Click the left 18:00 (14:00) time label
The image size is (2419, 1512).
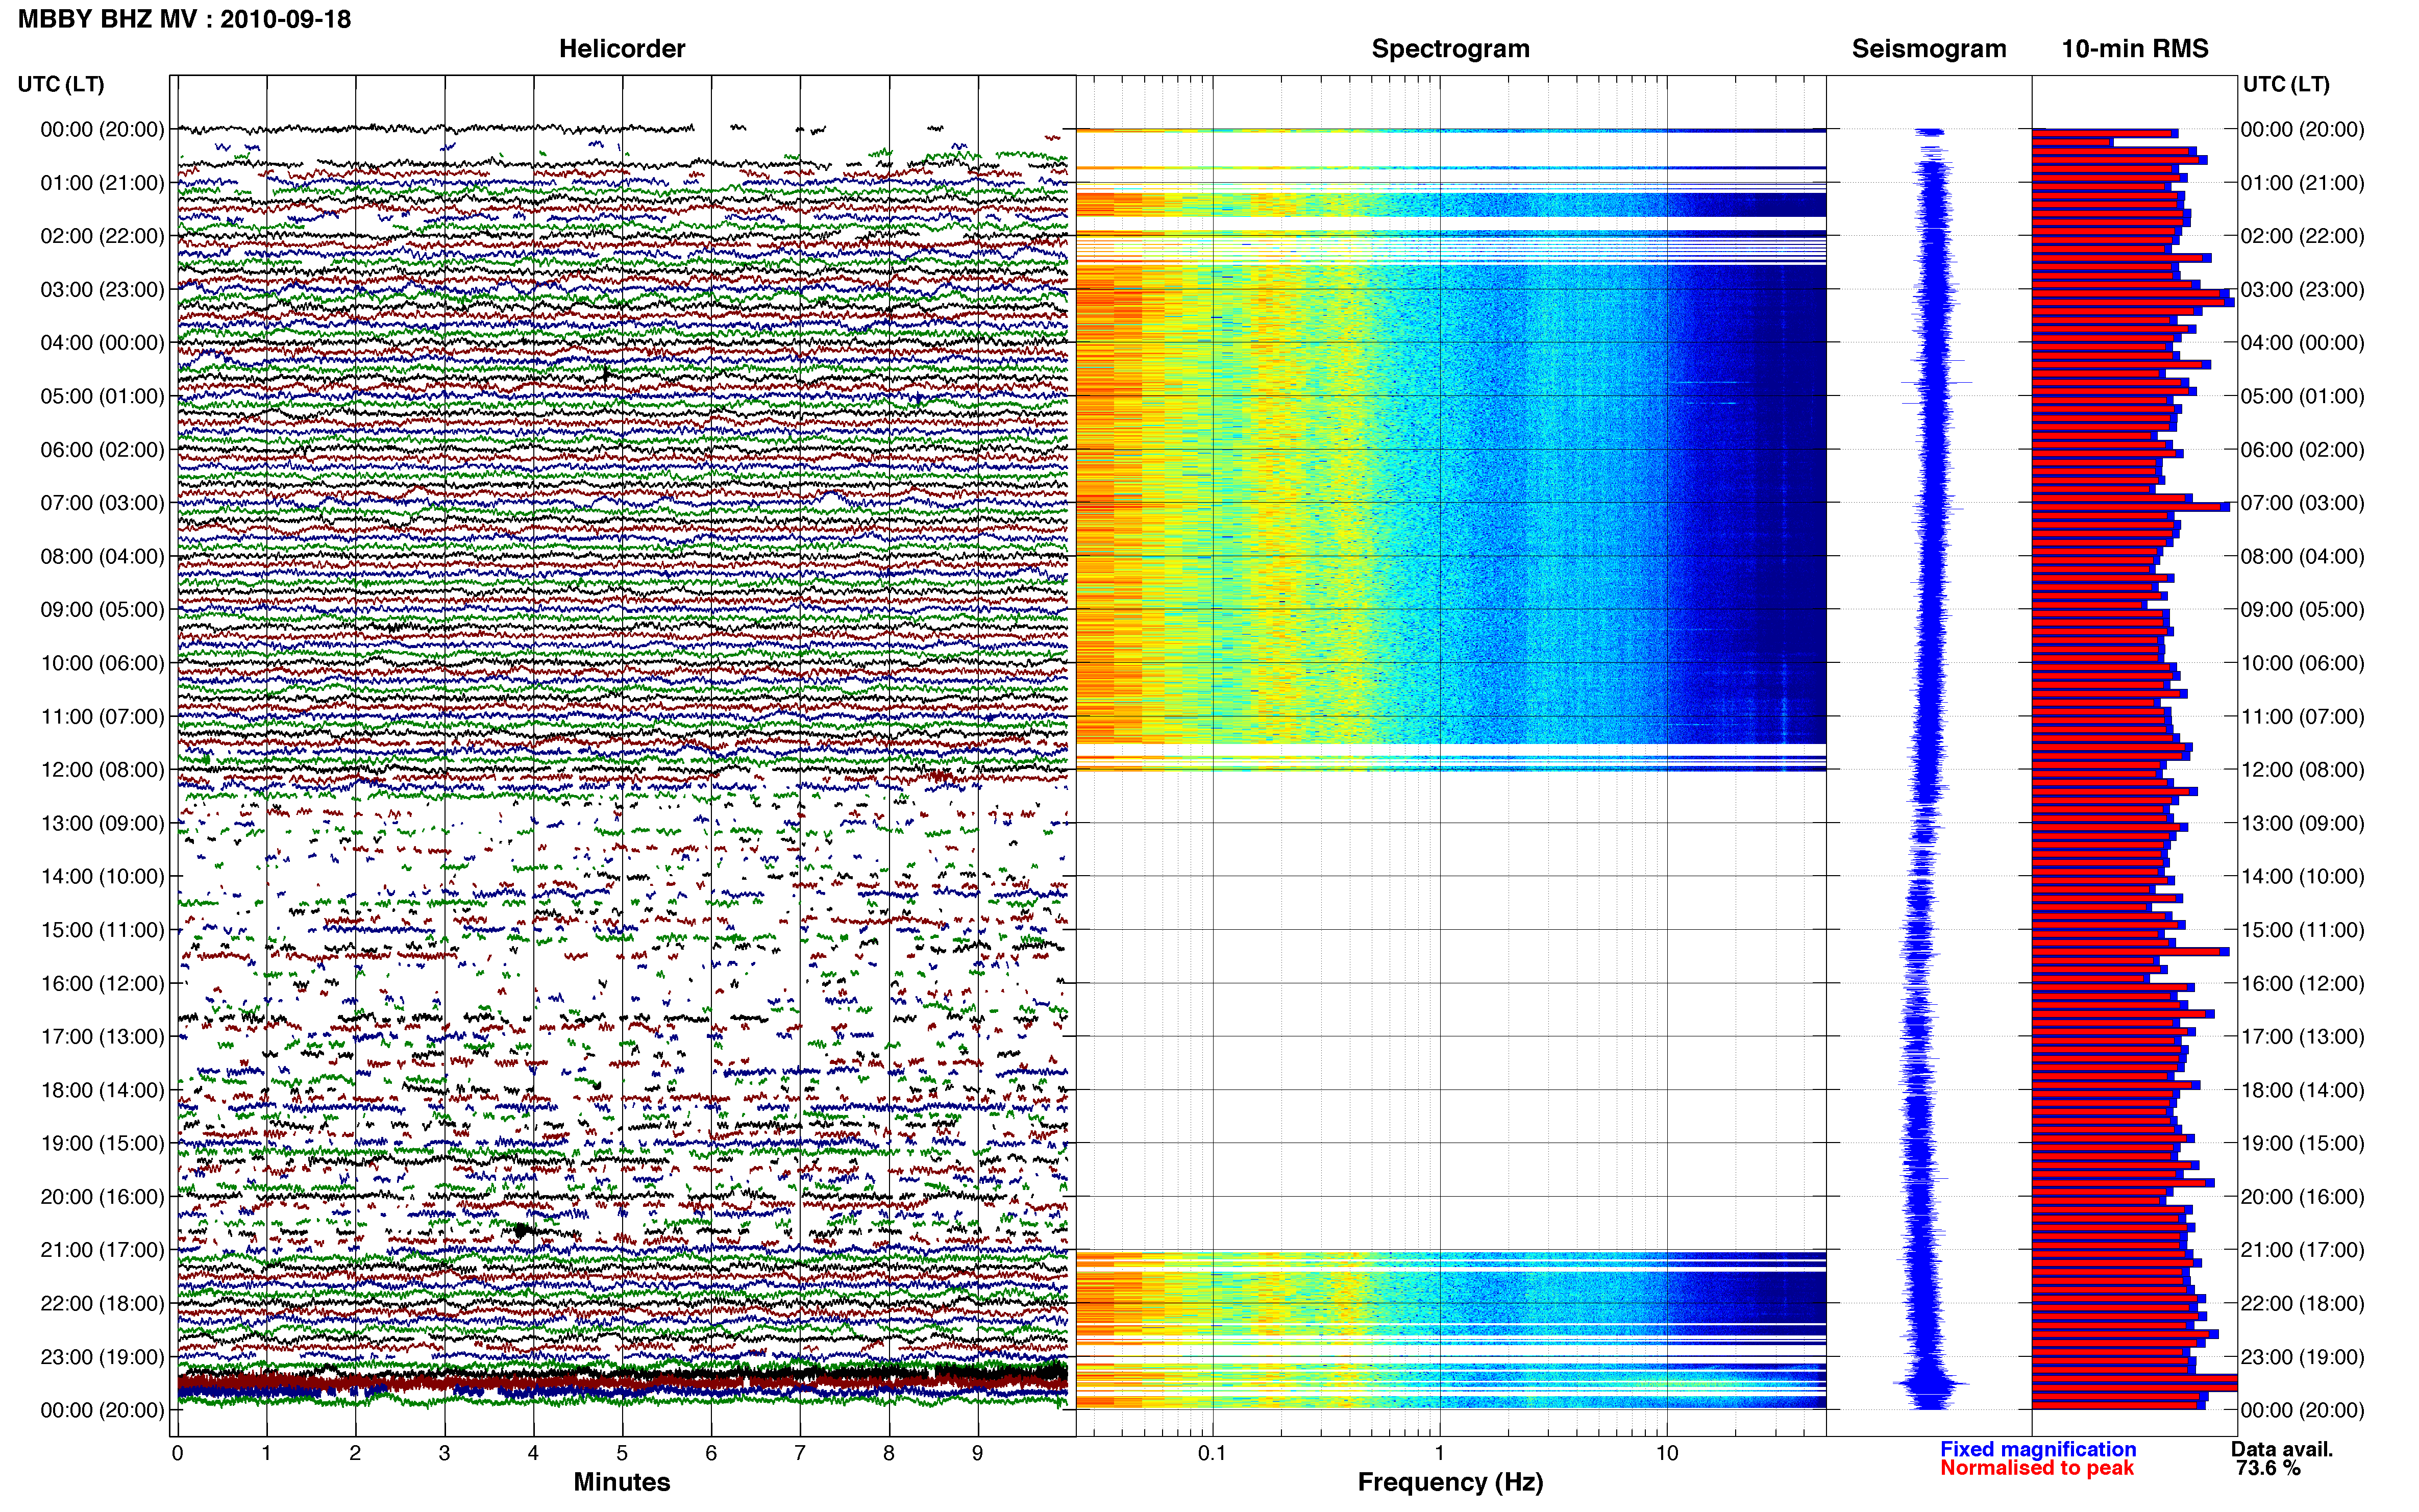coord(102,1090)
